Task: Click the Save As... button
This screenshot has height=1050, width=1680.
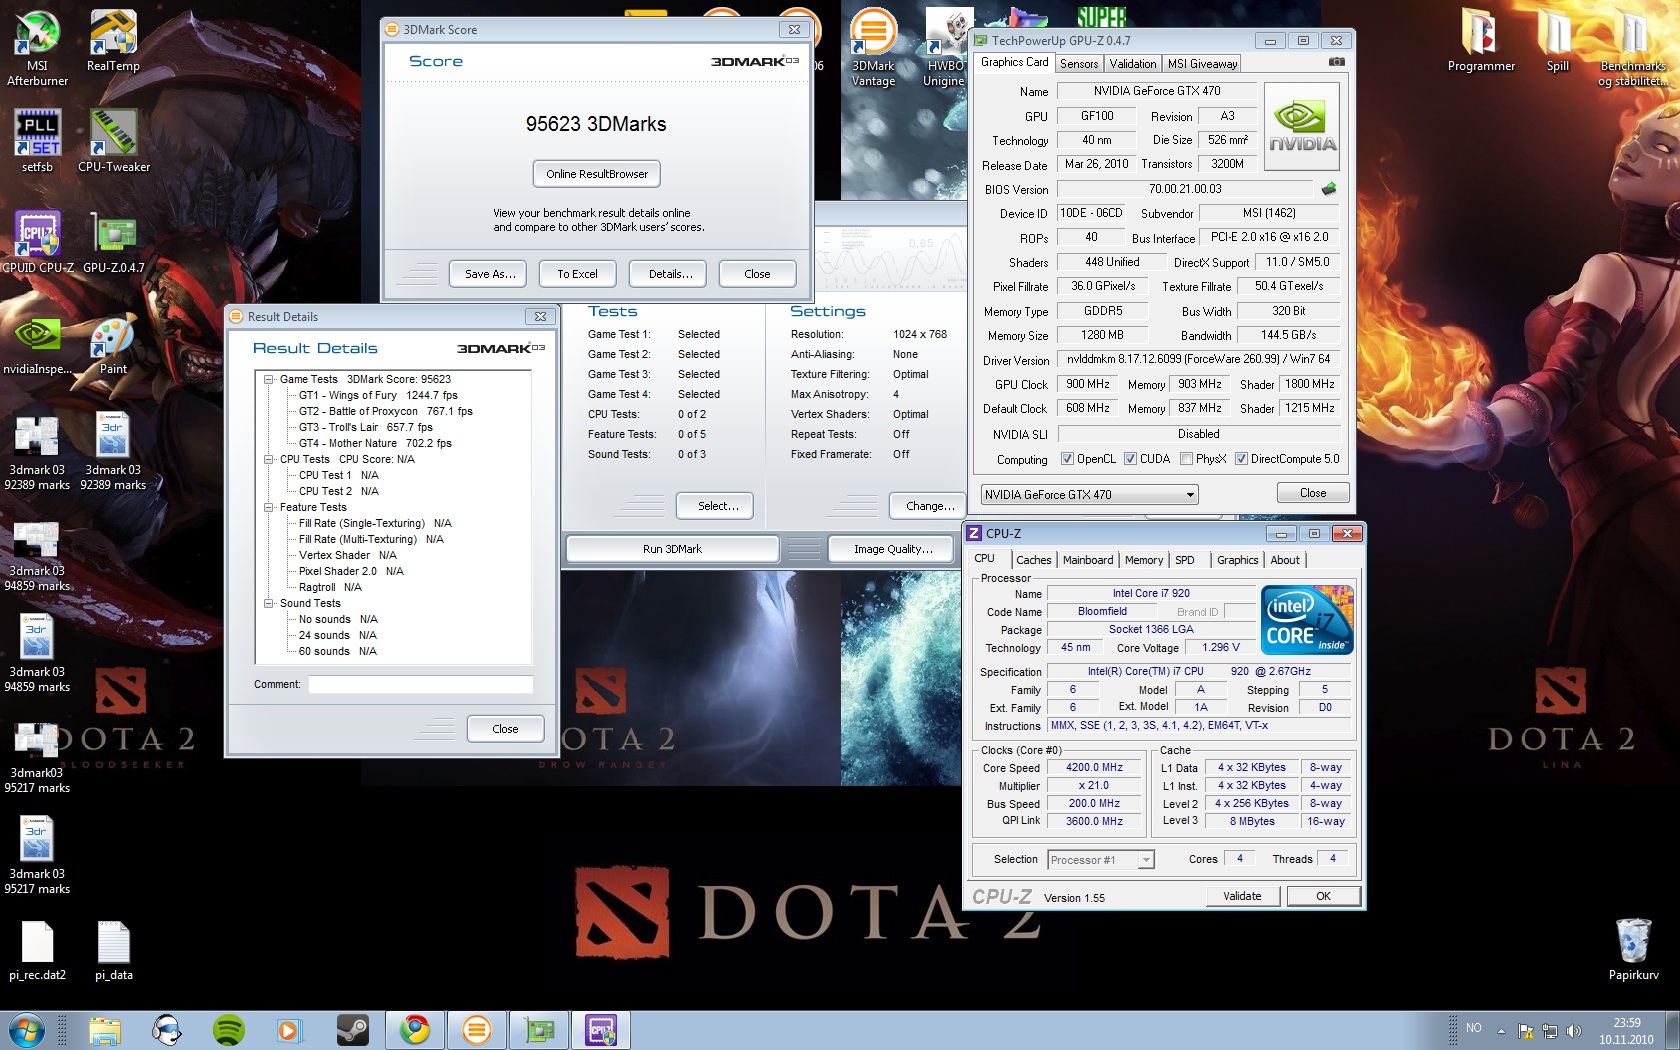Action: (490, 274)
